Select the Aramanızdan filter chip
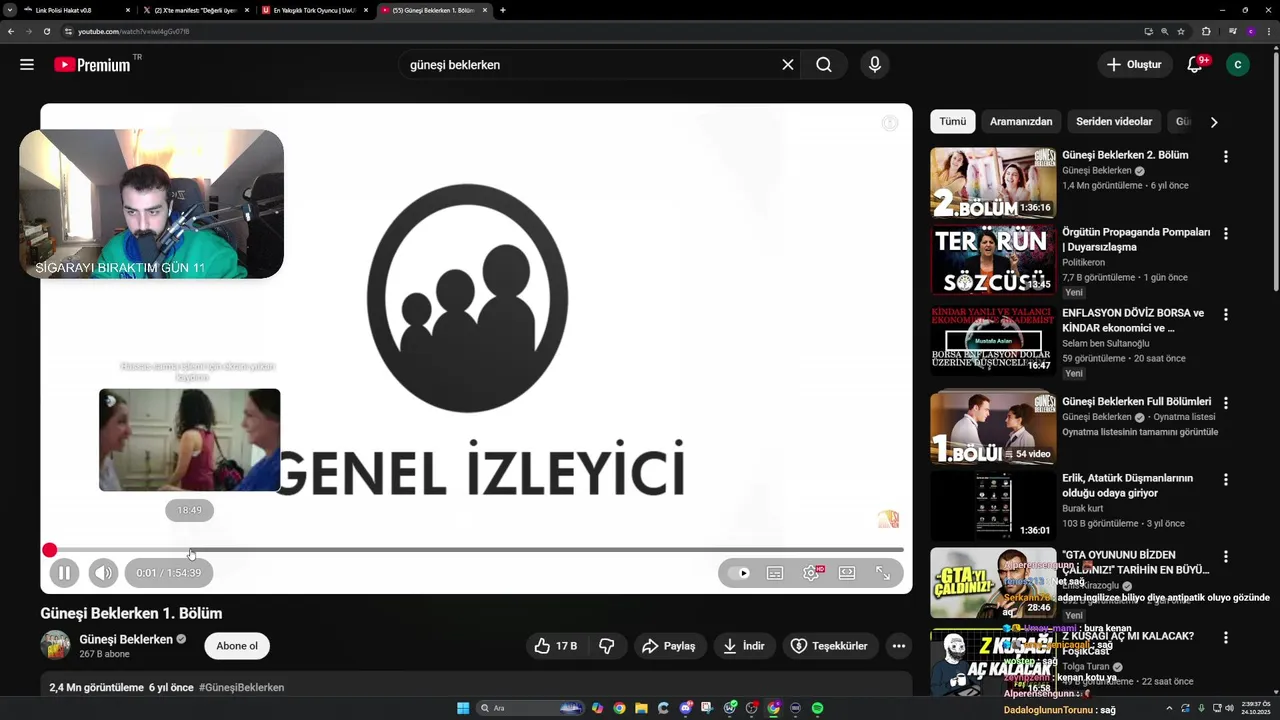This screenshot has width=1280, height=720. (x=1021, y=122)
